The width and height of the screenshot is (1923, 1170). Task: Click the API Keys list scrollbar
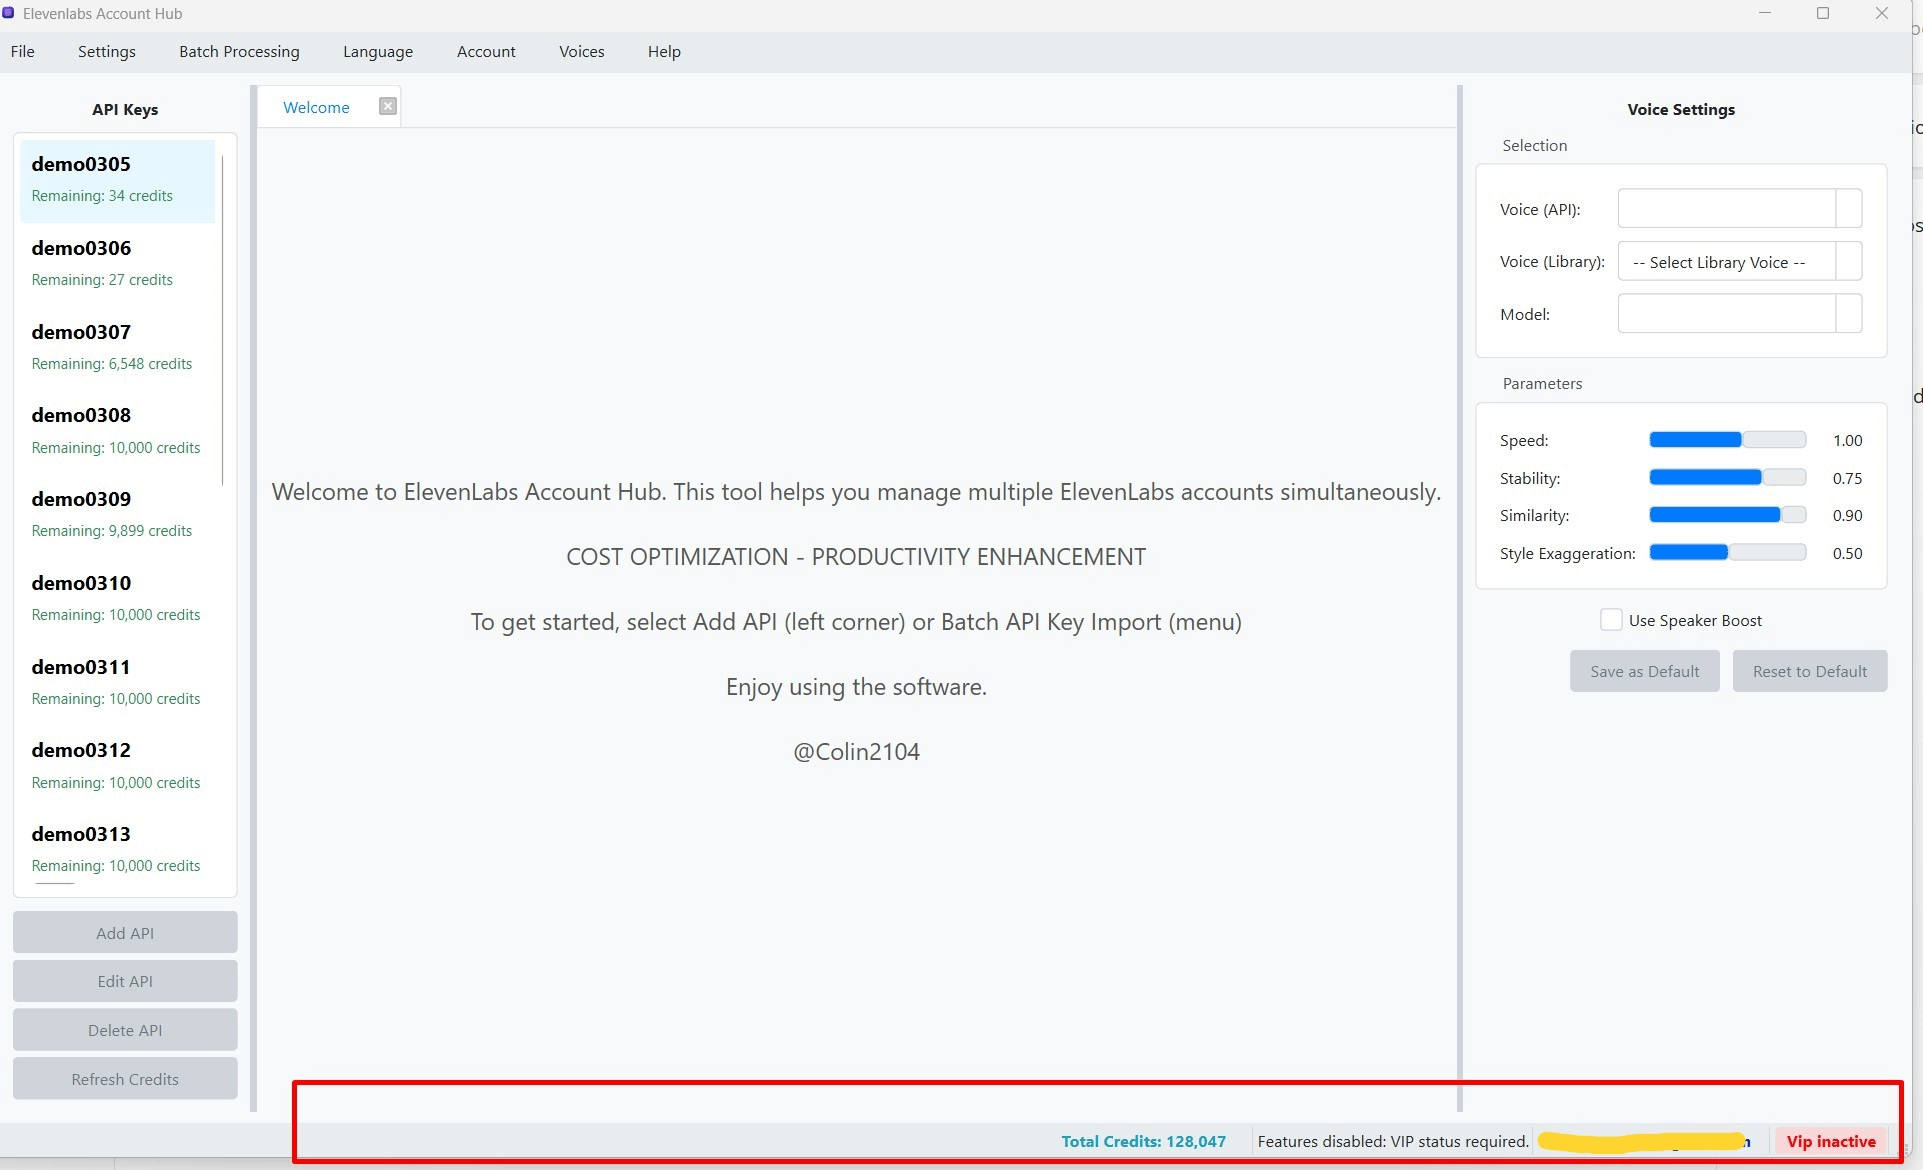[x=222, y=320]
